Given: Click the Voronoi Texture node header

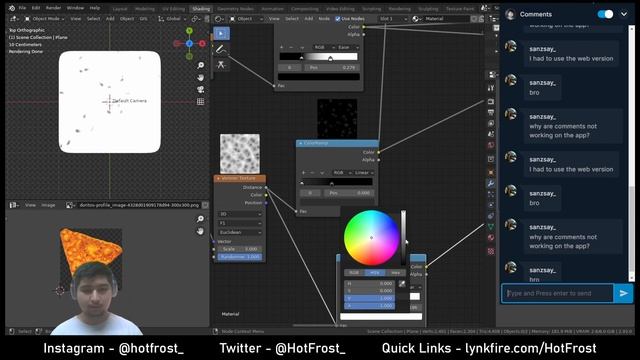Looking at the screenshot, I should 240,178.
